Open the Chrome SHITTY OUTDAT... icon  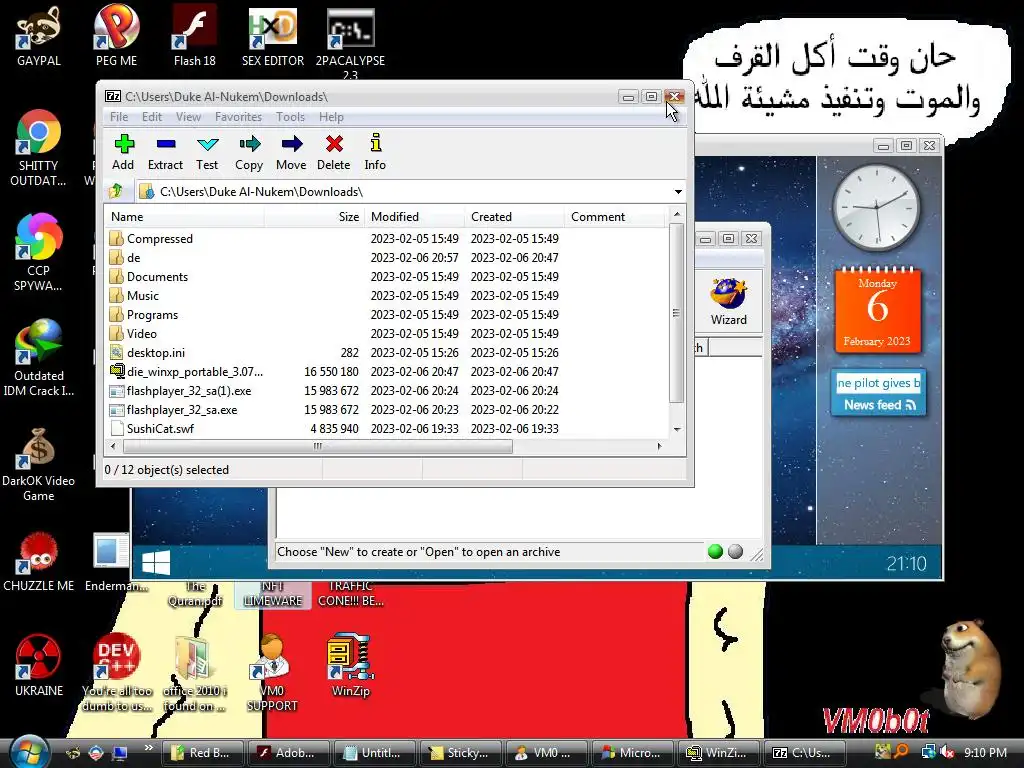[x=39, y=148]
